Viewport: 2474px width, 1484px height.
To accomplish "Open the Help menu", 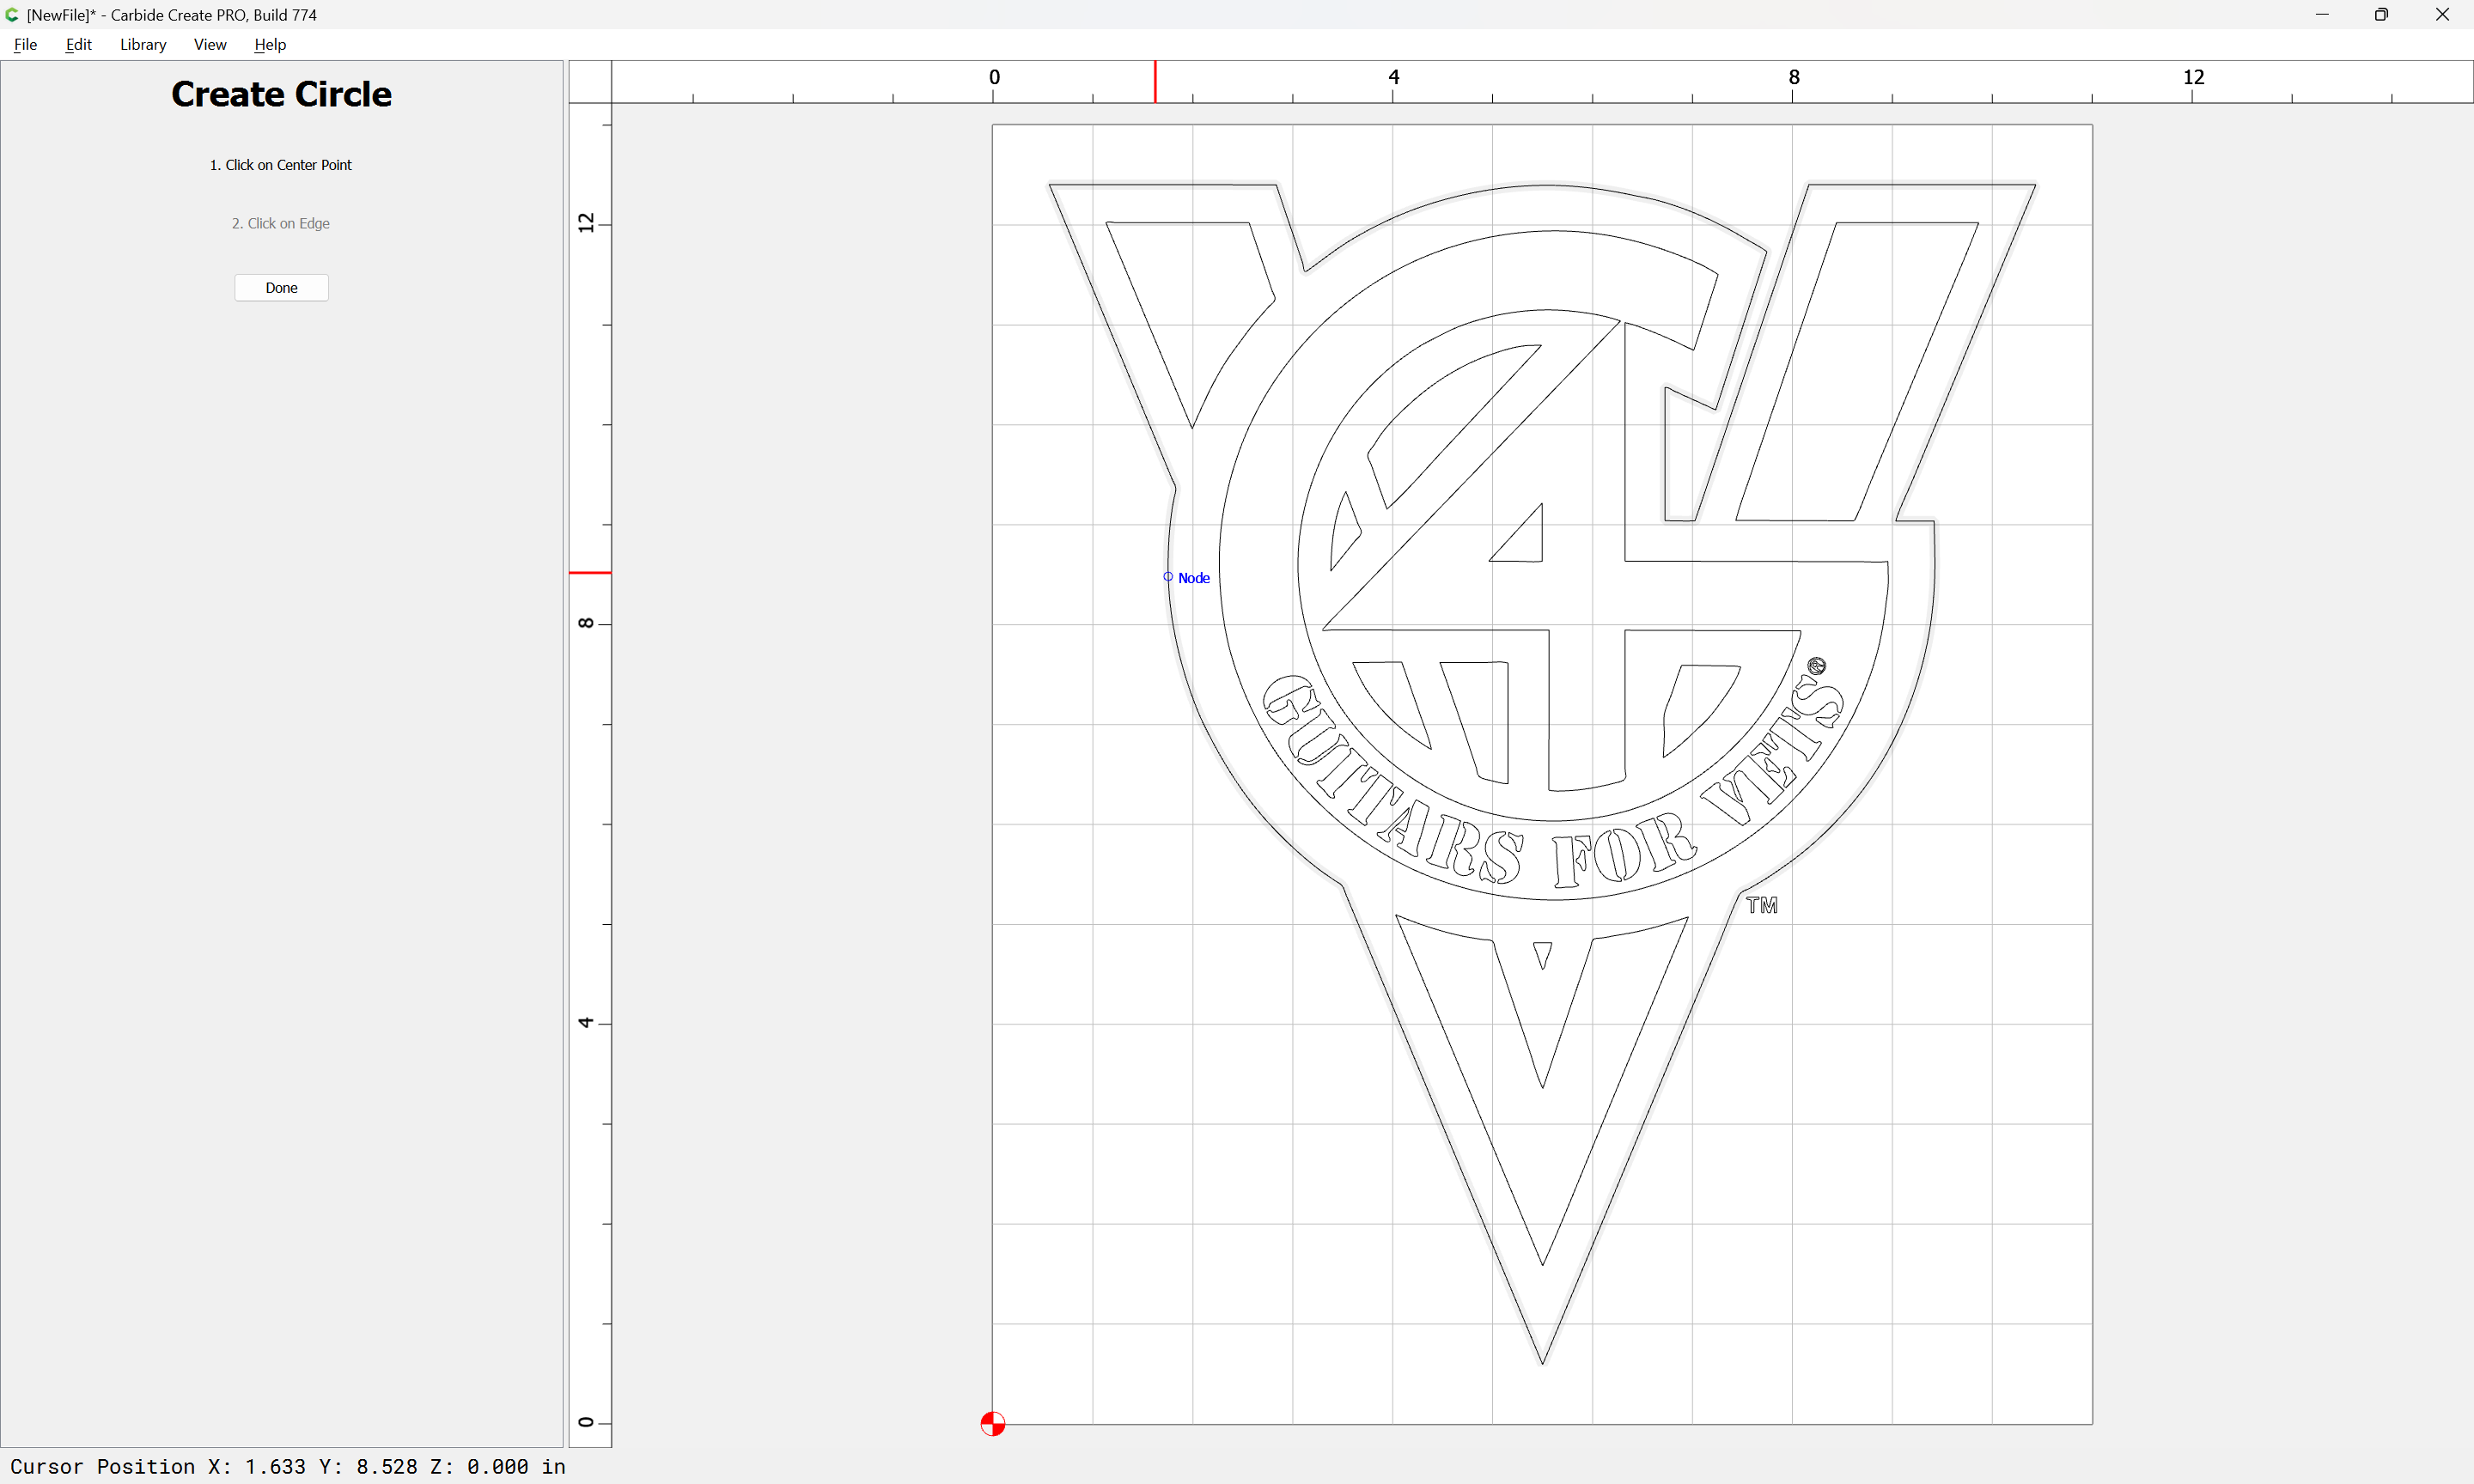I will click(270, 44).
